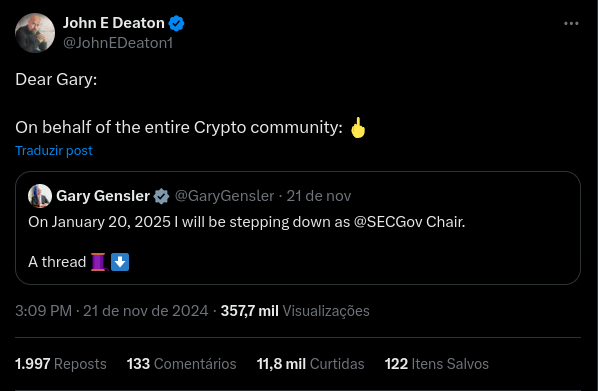The image size is (598, 391).
Task: Click the blue down arrow emoji
Action: coord(120,262)
